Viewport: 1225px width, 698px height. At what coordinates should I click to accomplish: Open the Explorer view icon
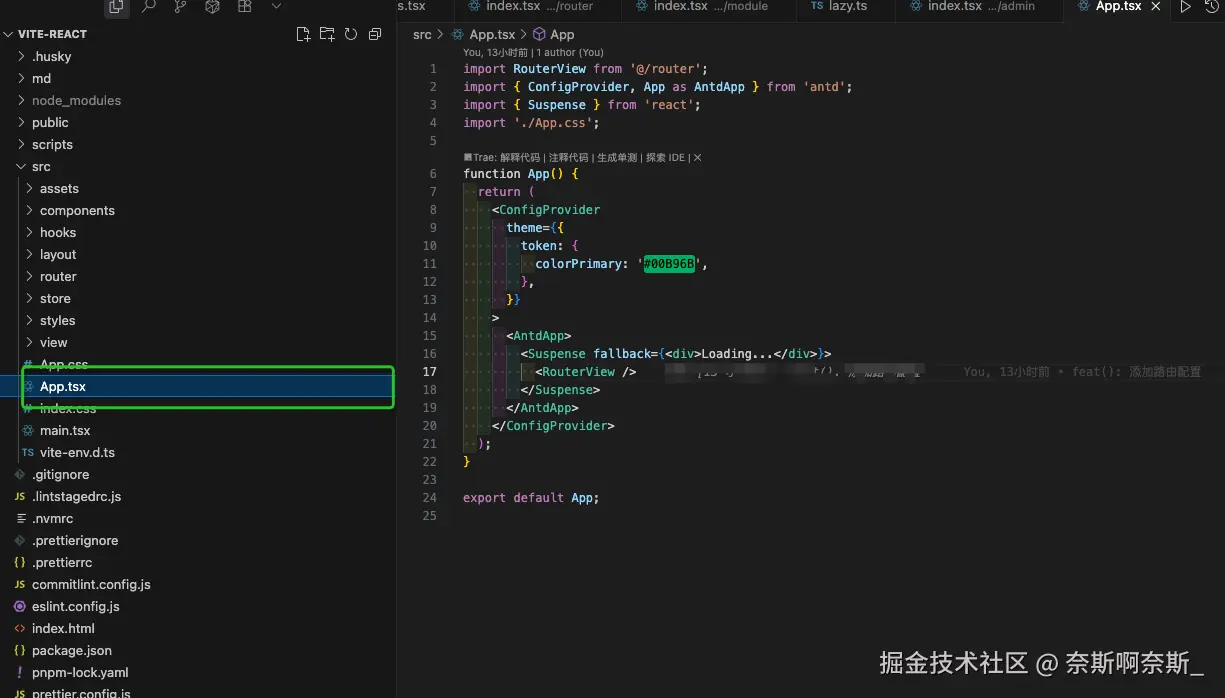117,7
